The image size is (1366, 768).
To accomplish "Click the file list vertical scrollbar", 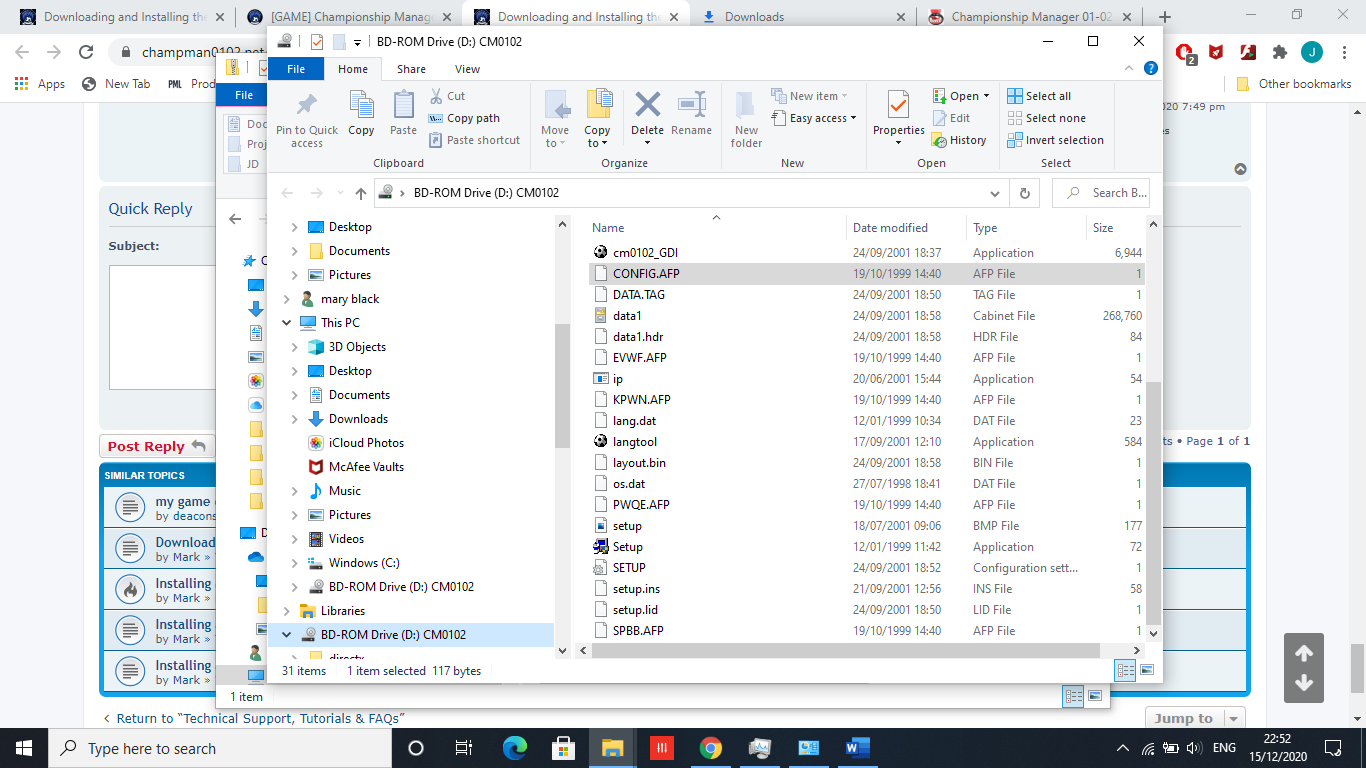I will [1154, 501].
